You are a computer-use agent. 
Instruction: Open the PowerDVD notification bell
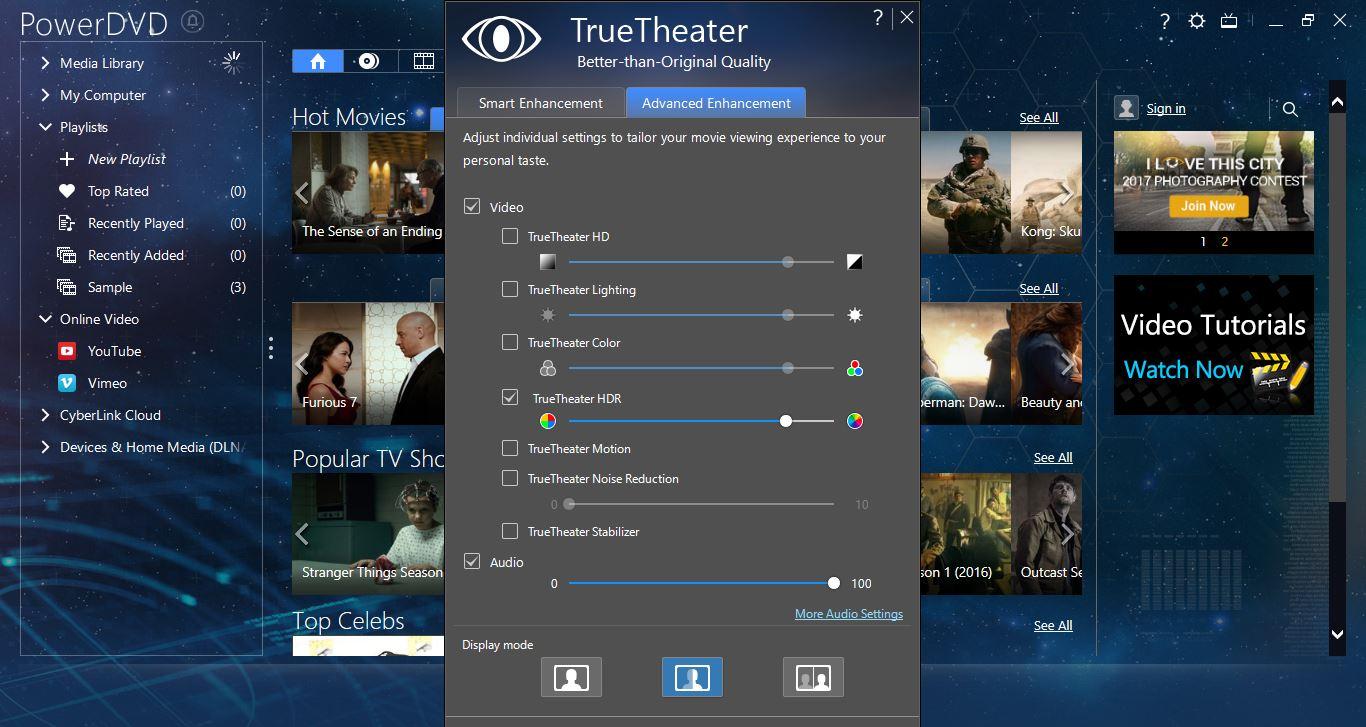click(x=193, y=22)
